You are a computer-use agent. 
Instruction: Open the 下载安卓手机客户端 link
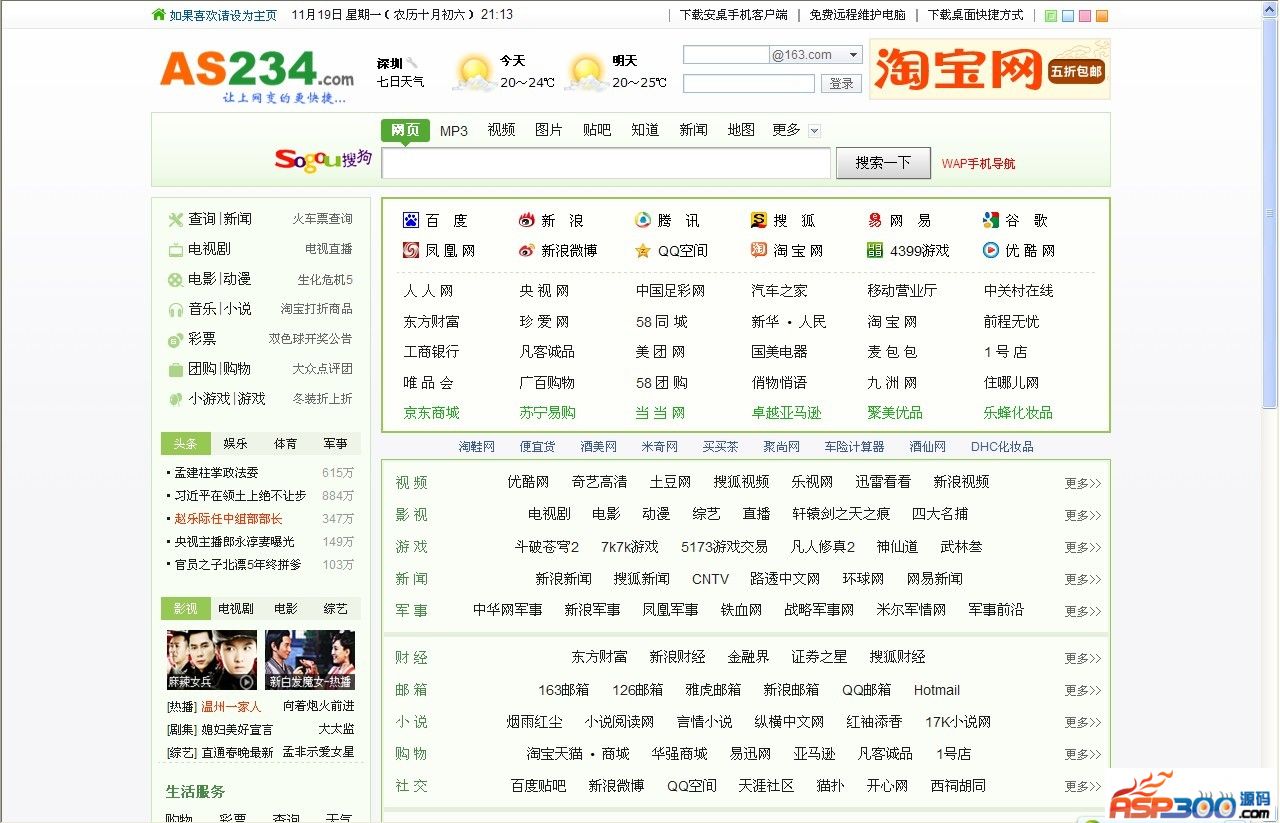(734, 15)
